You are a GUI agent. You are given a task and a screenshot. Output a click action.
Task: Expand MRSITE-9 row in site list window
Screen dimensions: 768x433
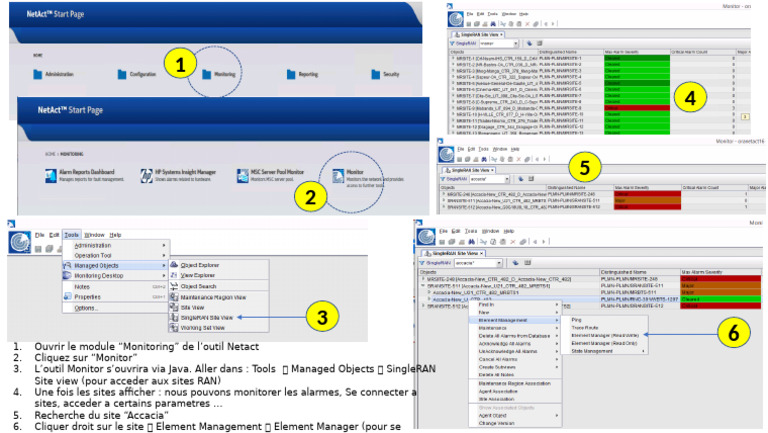[453, 108]
